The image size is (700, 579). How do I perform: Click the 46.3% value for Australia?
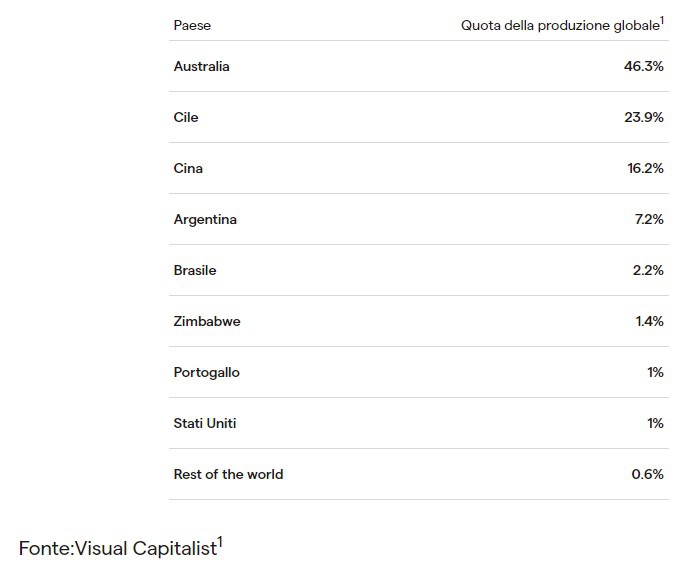643,67
